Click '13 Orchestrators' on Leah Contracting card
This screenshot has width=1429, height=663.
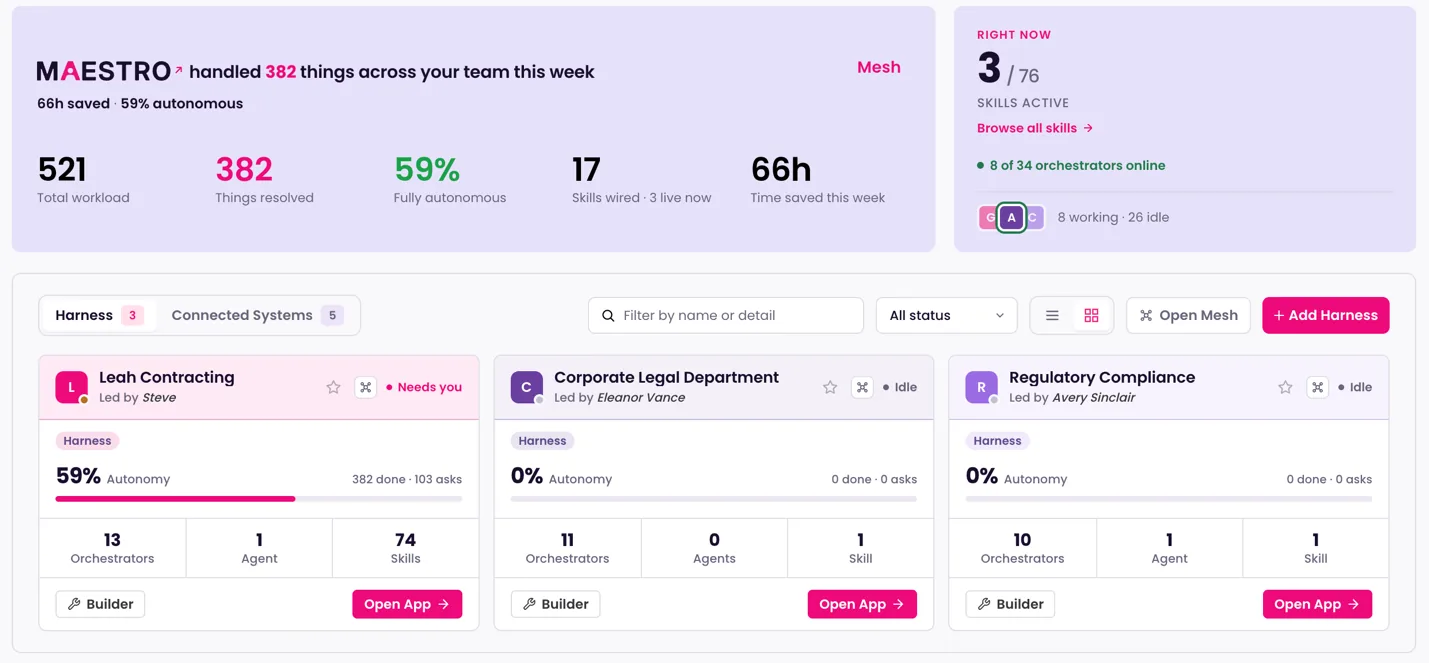[112, 548]
